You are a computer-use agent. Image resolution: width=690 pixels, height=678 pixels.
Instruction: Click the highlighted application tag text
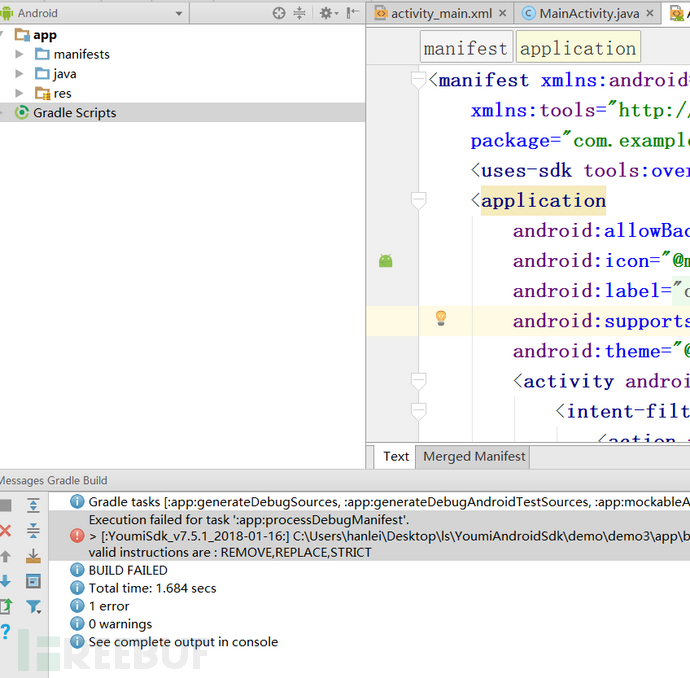click(543, 201)
